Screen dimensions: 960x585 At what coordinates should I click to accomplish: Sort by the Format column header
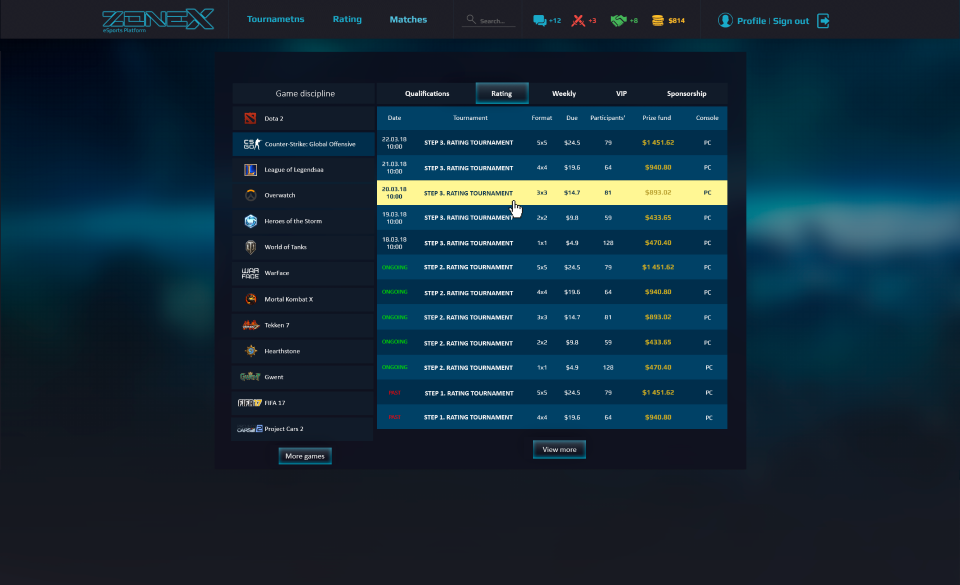tap(542, 117)
